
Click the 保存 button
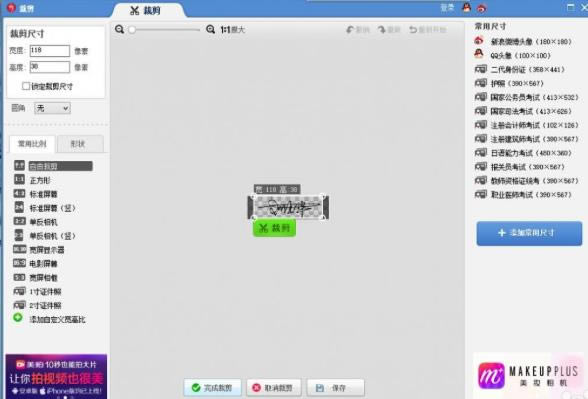click(335, 387)
